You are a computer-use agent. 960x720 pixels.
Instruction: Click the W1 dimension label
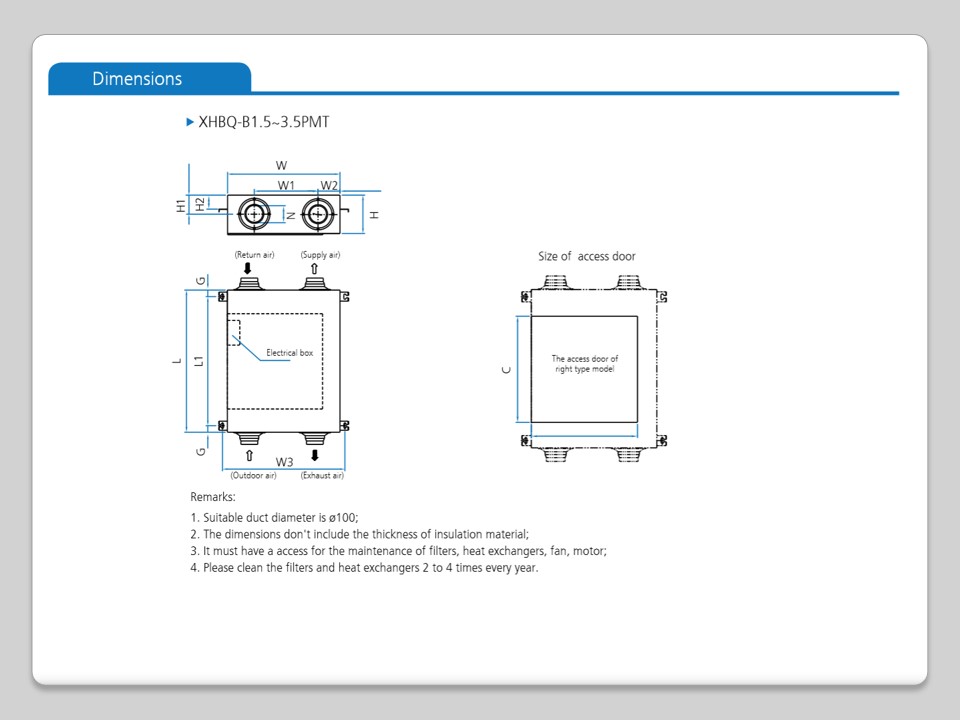tap(286, 185)
